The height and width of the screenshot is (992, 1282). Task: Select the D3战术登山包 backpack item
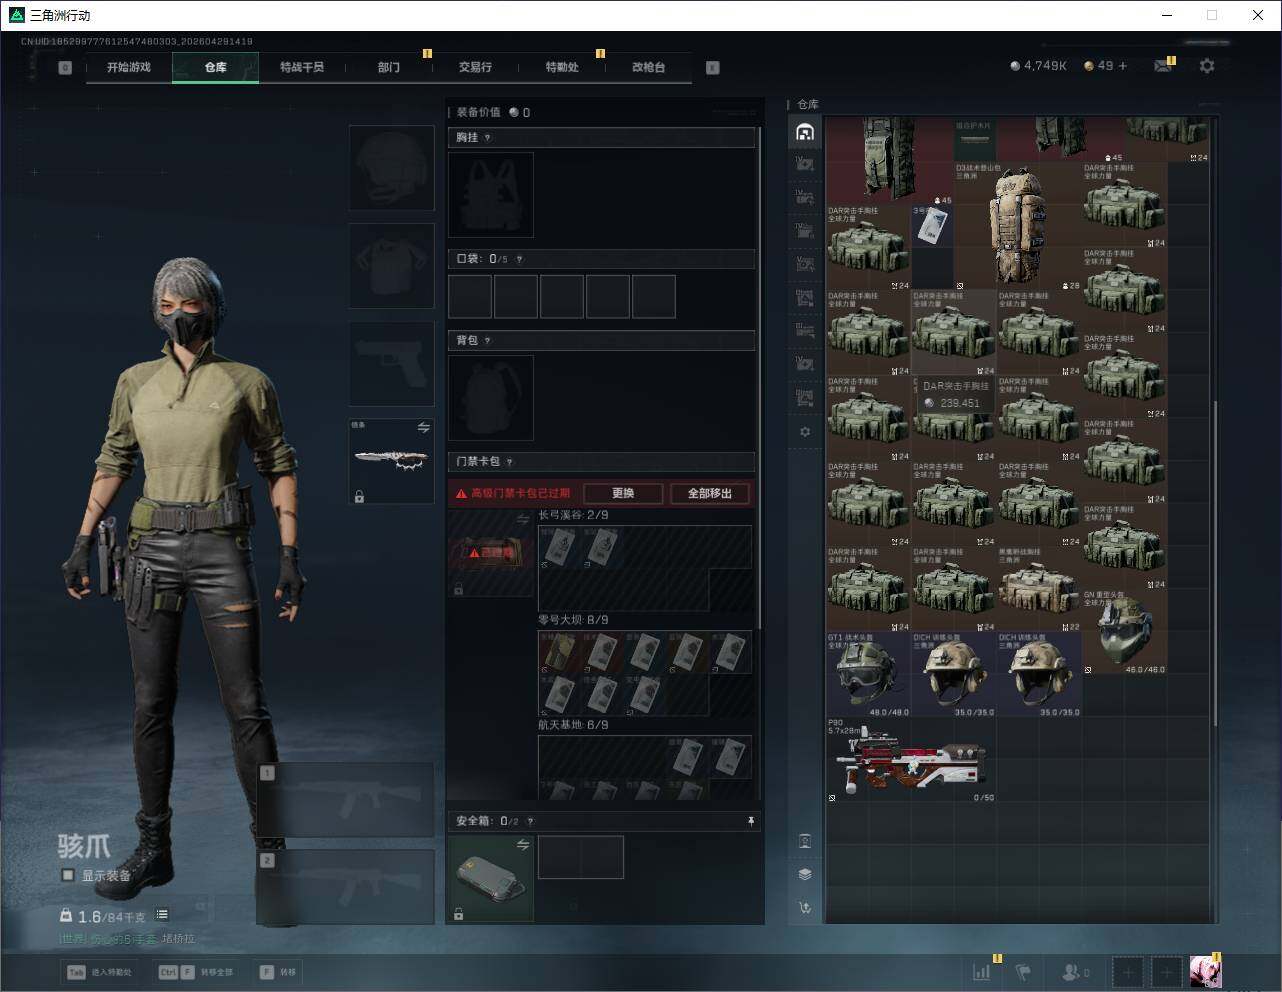click(x=1018, y=226)
